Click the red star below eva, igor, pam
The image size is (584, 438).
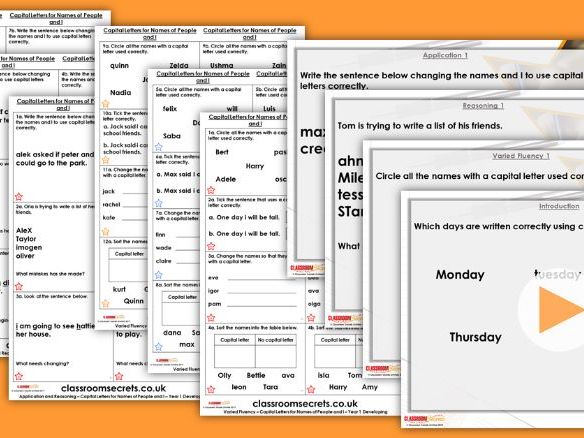click(x=211, y=318)
